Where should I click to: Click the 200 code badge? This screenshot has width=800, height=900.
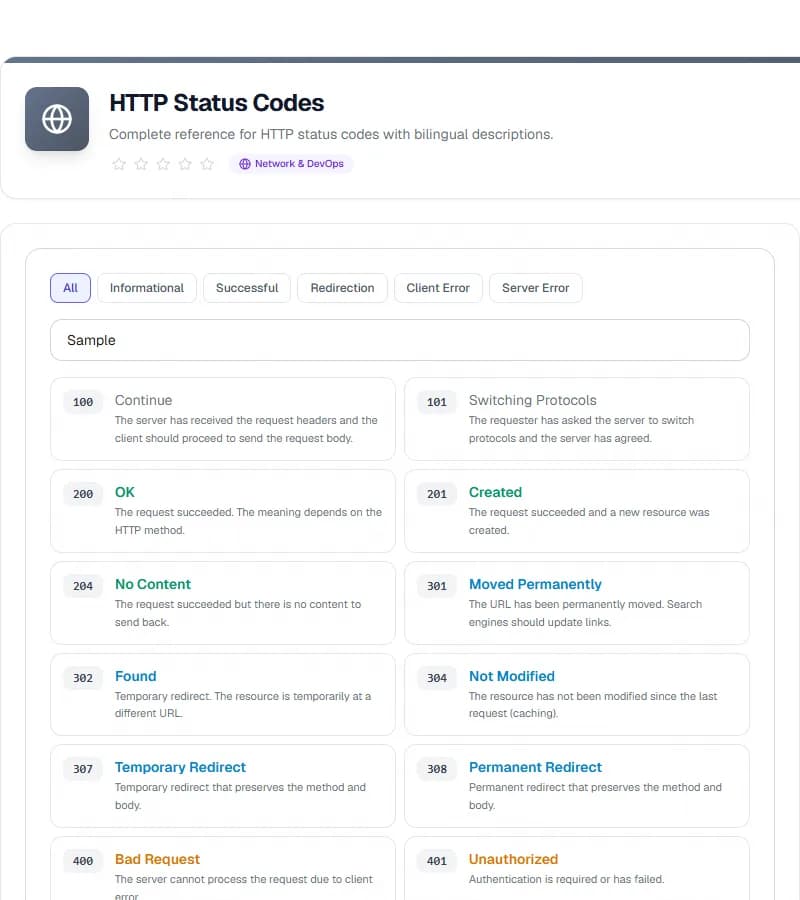tap(83, 494)
